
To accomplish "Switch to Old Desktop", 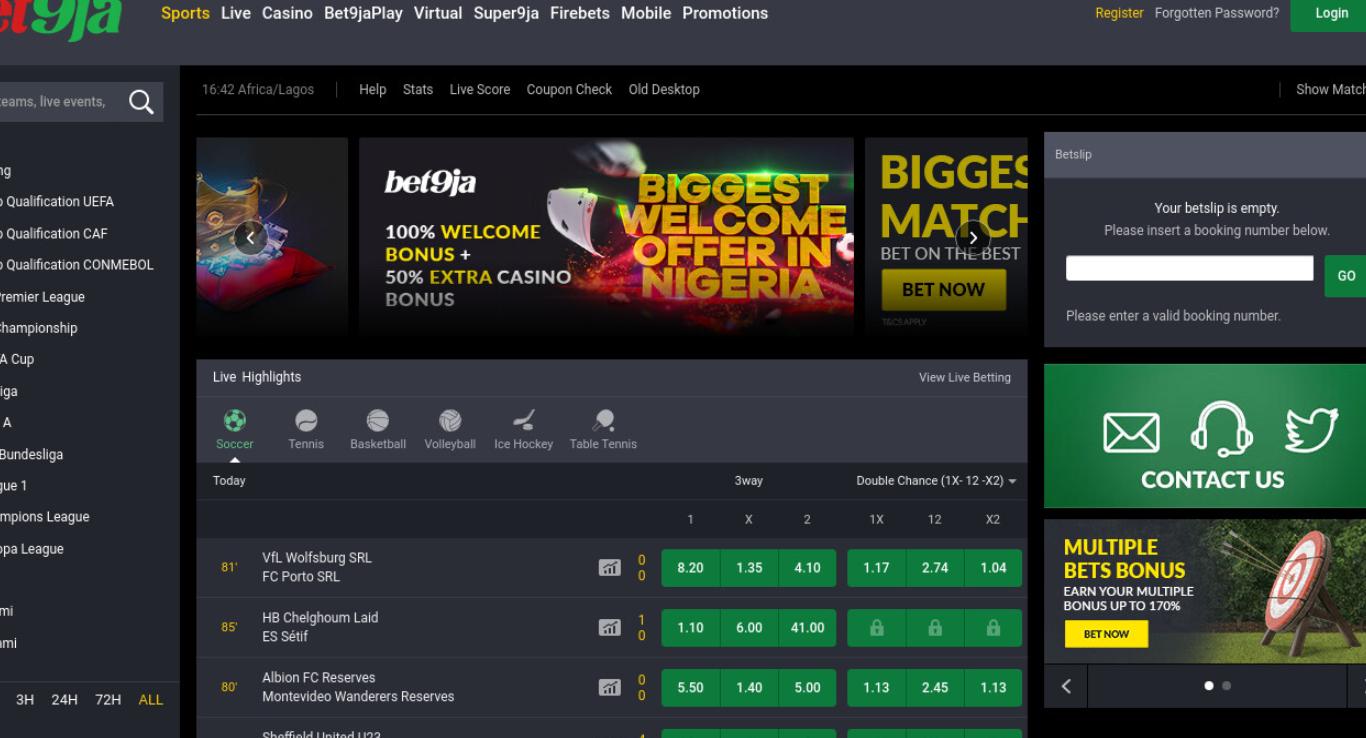I will [x=664, y=89].
